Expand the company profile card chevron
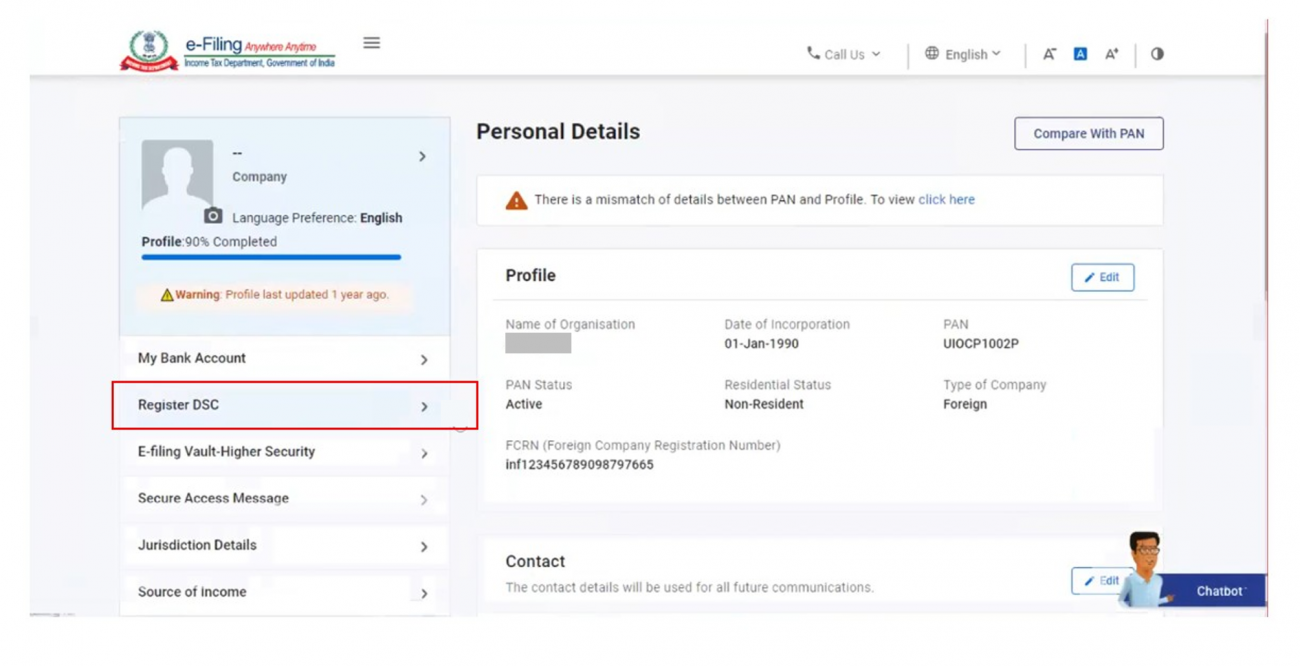The height and width of the screenshot is (666, 1300). pyautogui.click(x=422, y=157)
